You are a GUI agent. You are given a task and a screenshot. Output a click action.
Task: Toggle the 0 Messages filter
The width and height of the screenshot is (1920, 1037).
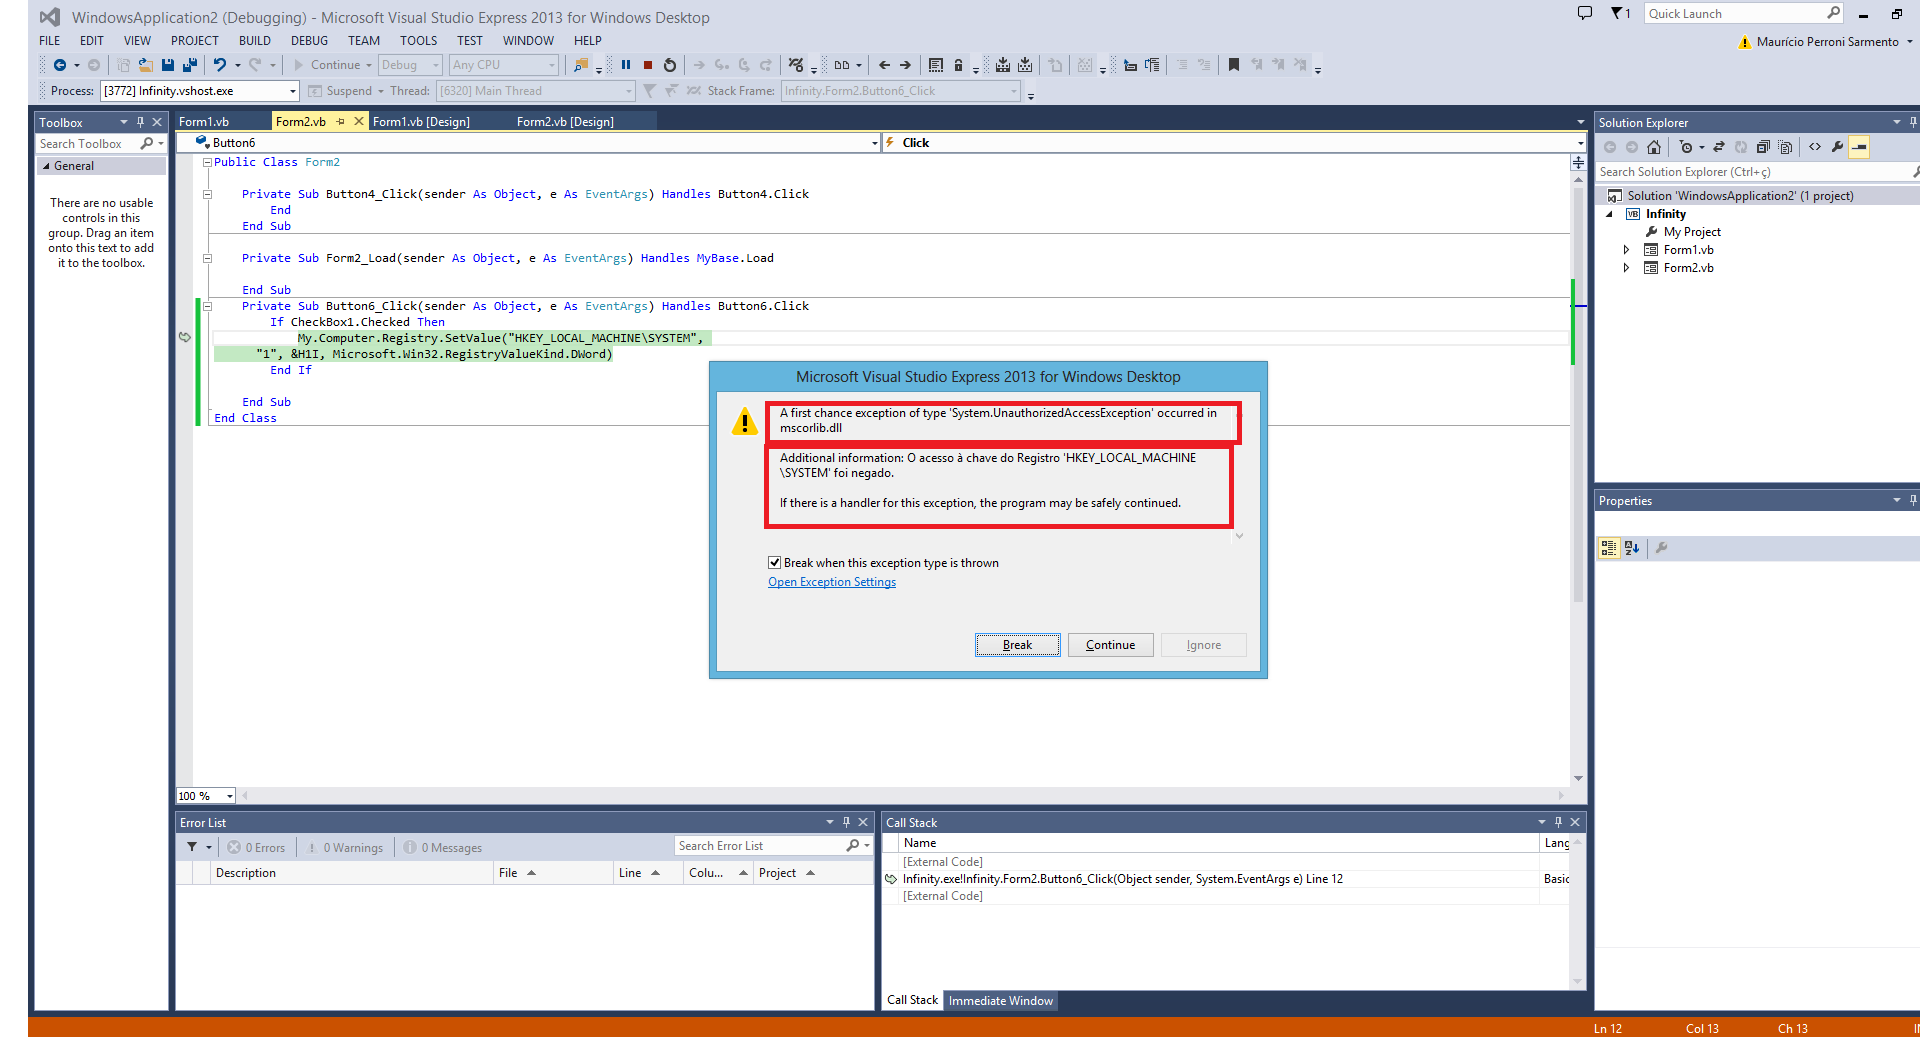coord(443,847)
